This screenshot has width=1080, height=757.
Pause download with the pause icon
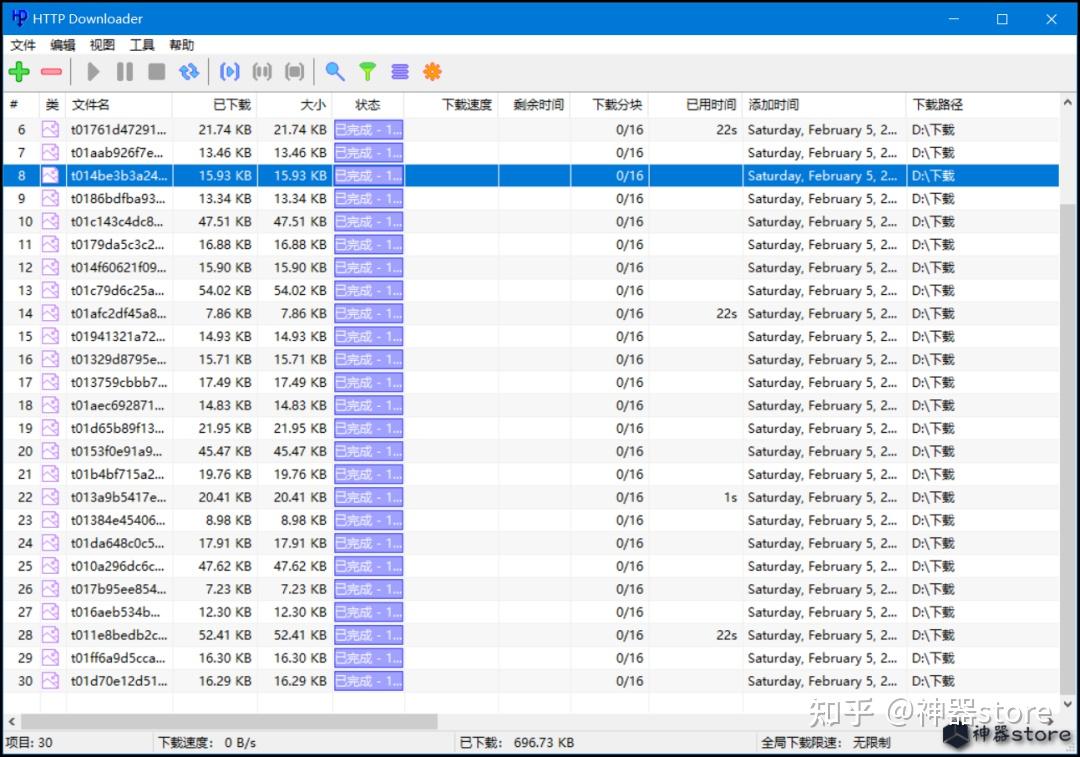tap(125, 72)
